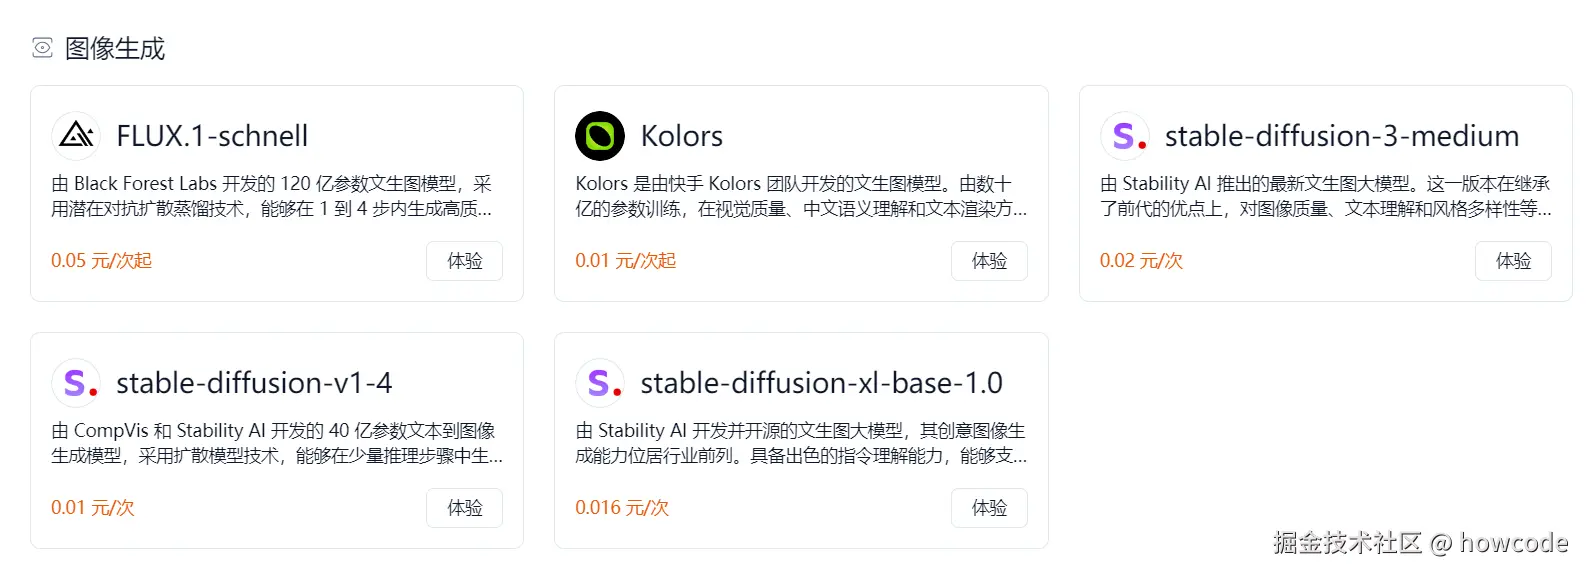
Task: Click the stable-diffusion-v1-4 Stability AI logo
Action: coord(76,382)
